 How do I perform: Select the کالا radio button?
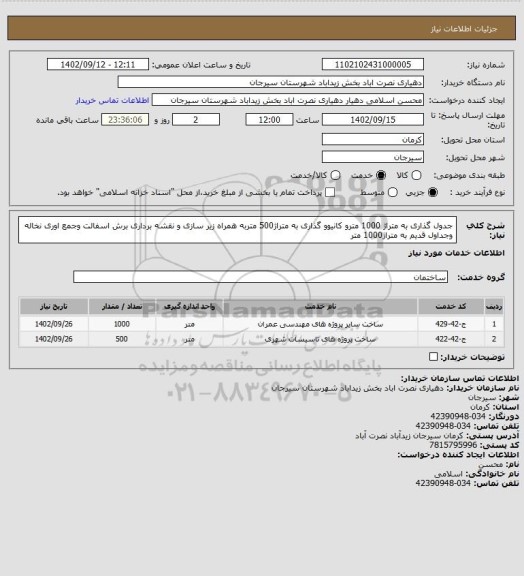(x=416, y=175)
